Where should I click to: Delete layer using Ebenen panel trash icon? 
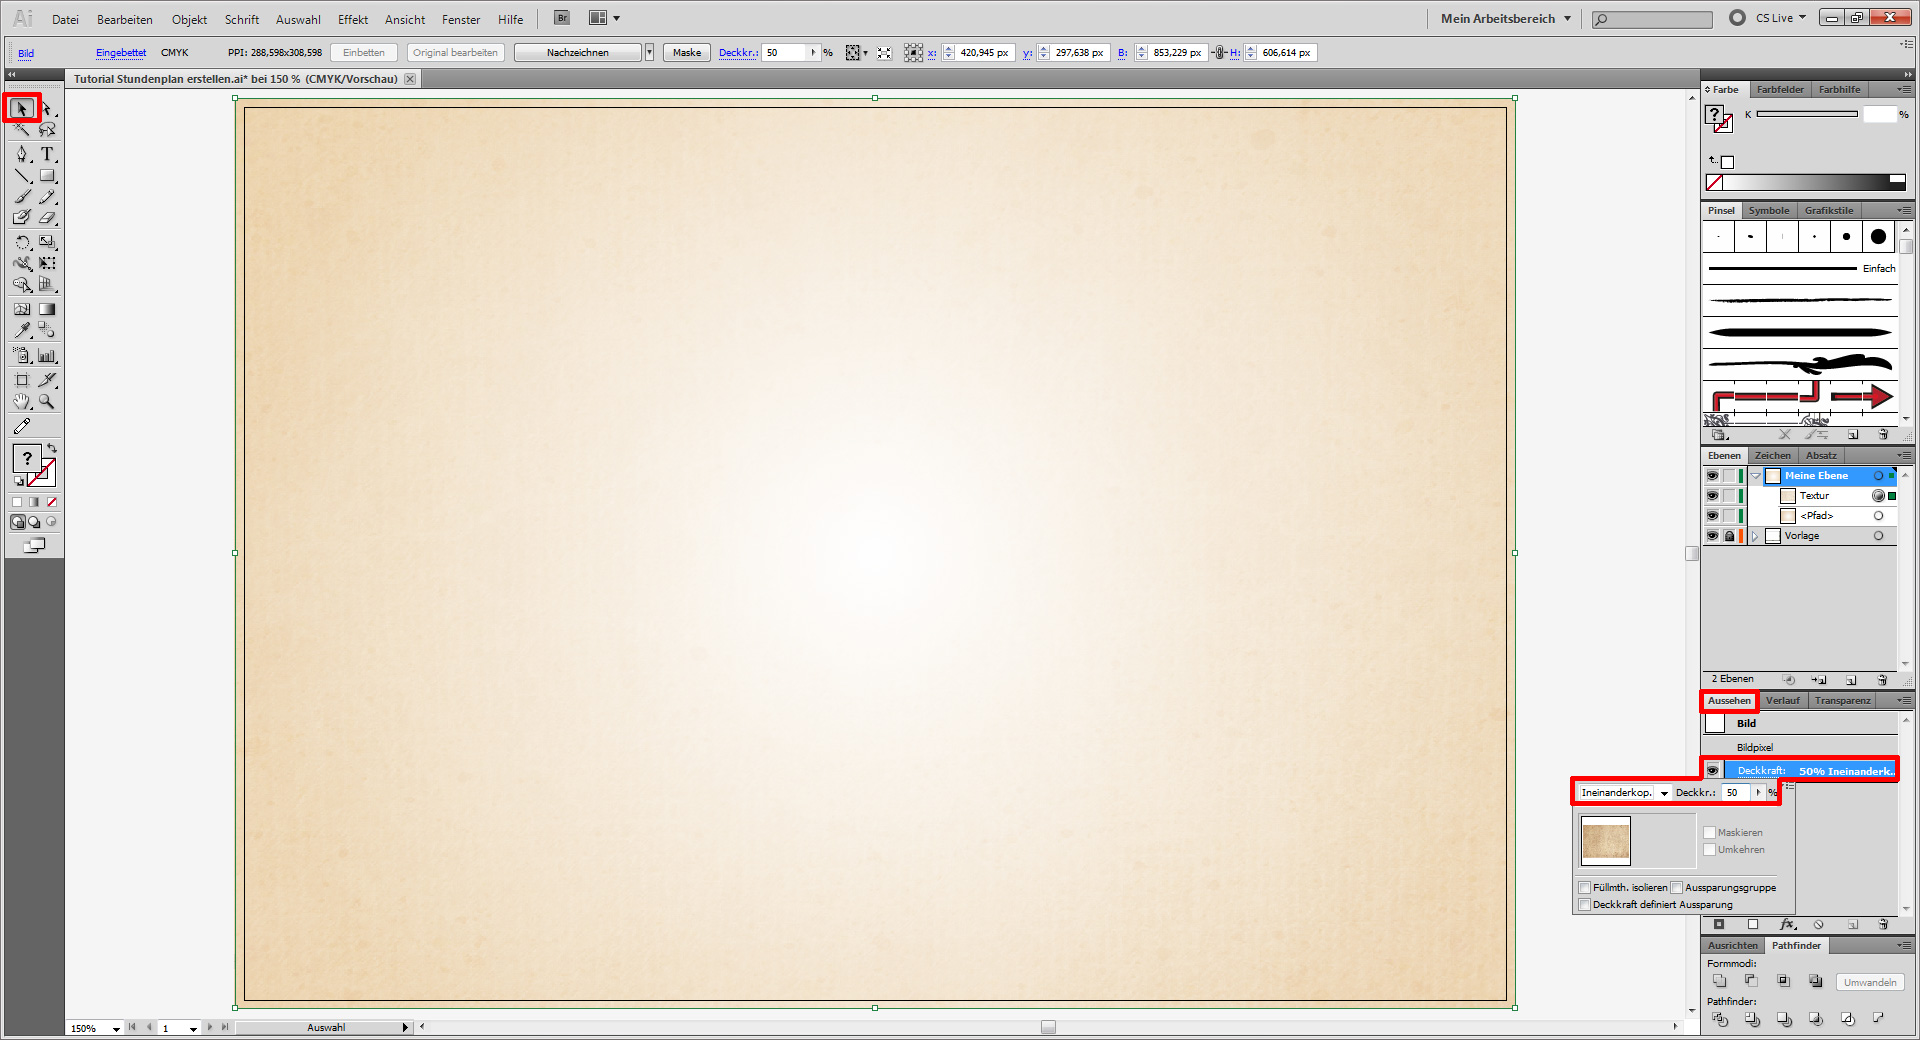click(1882, 680)
